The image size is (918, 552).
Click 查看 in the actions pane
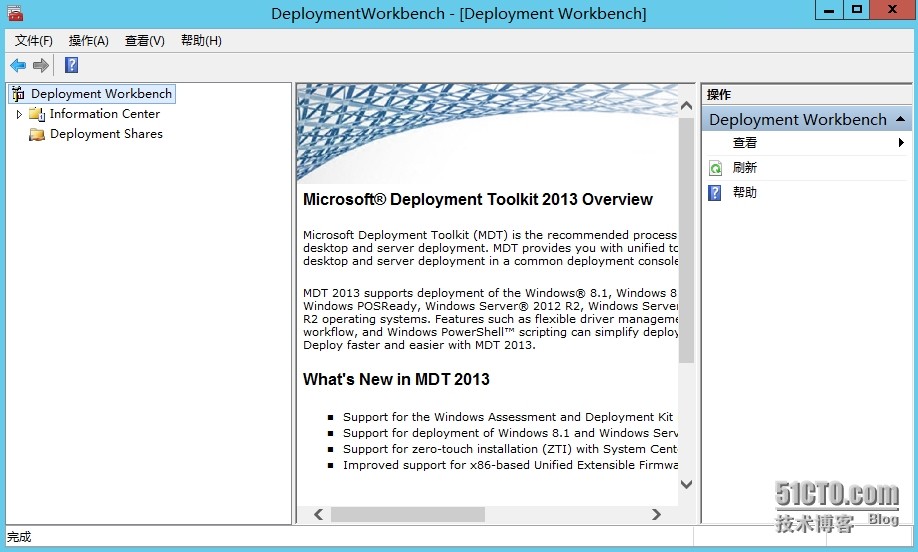(x=744, y=143)
